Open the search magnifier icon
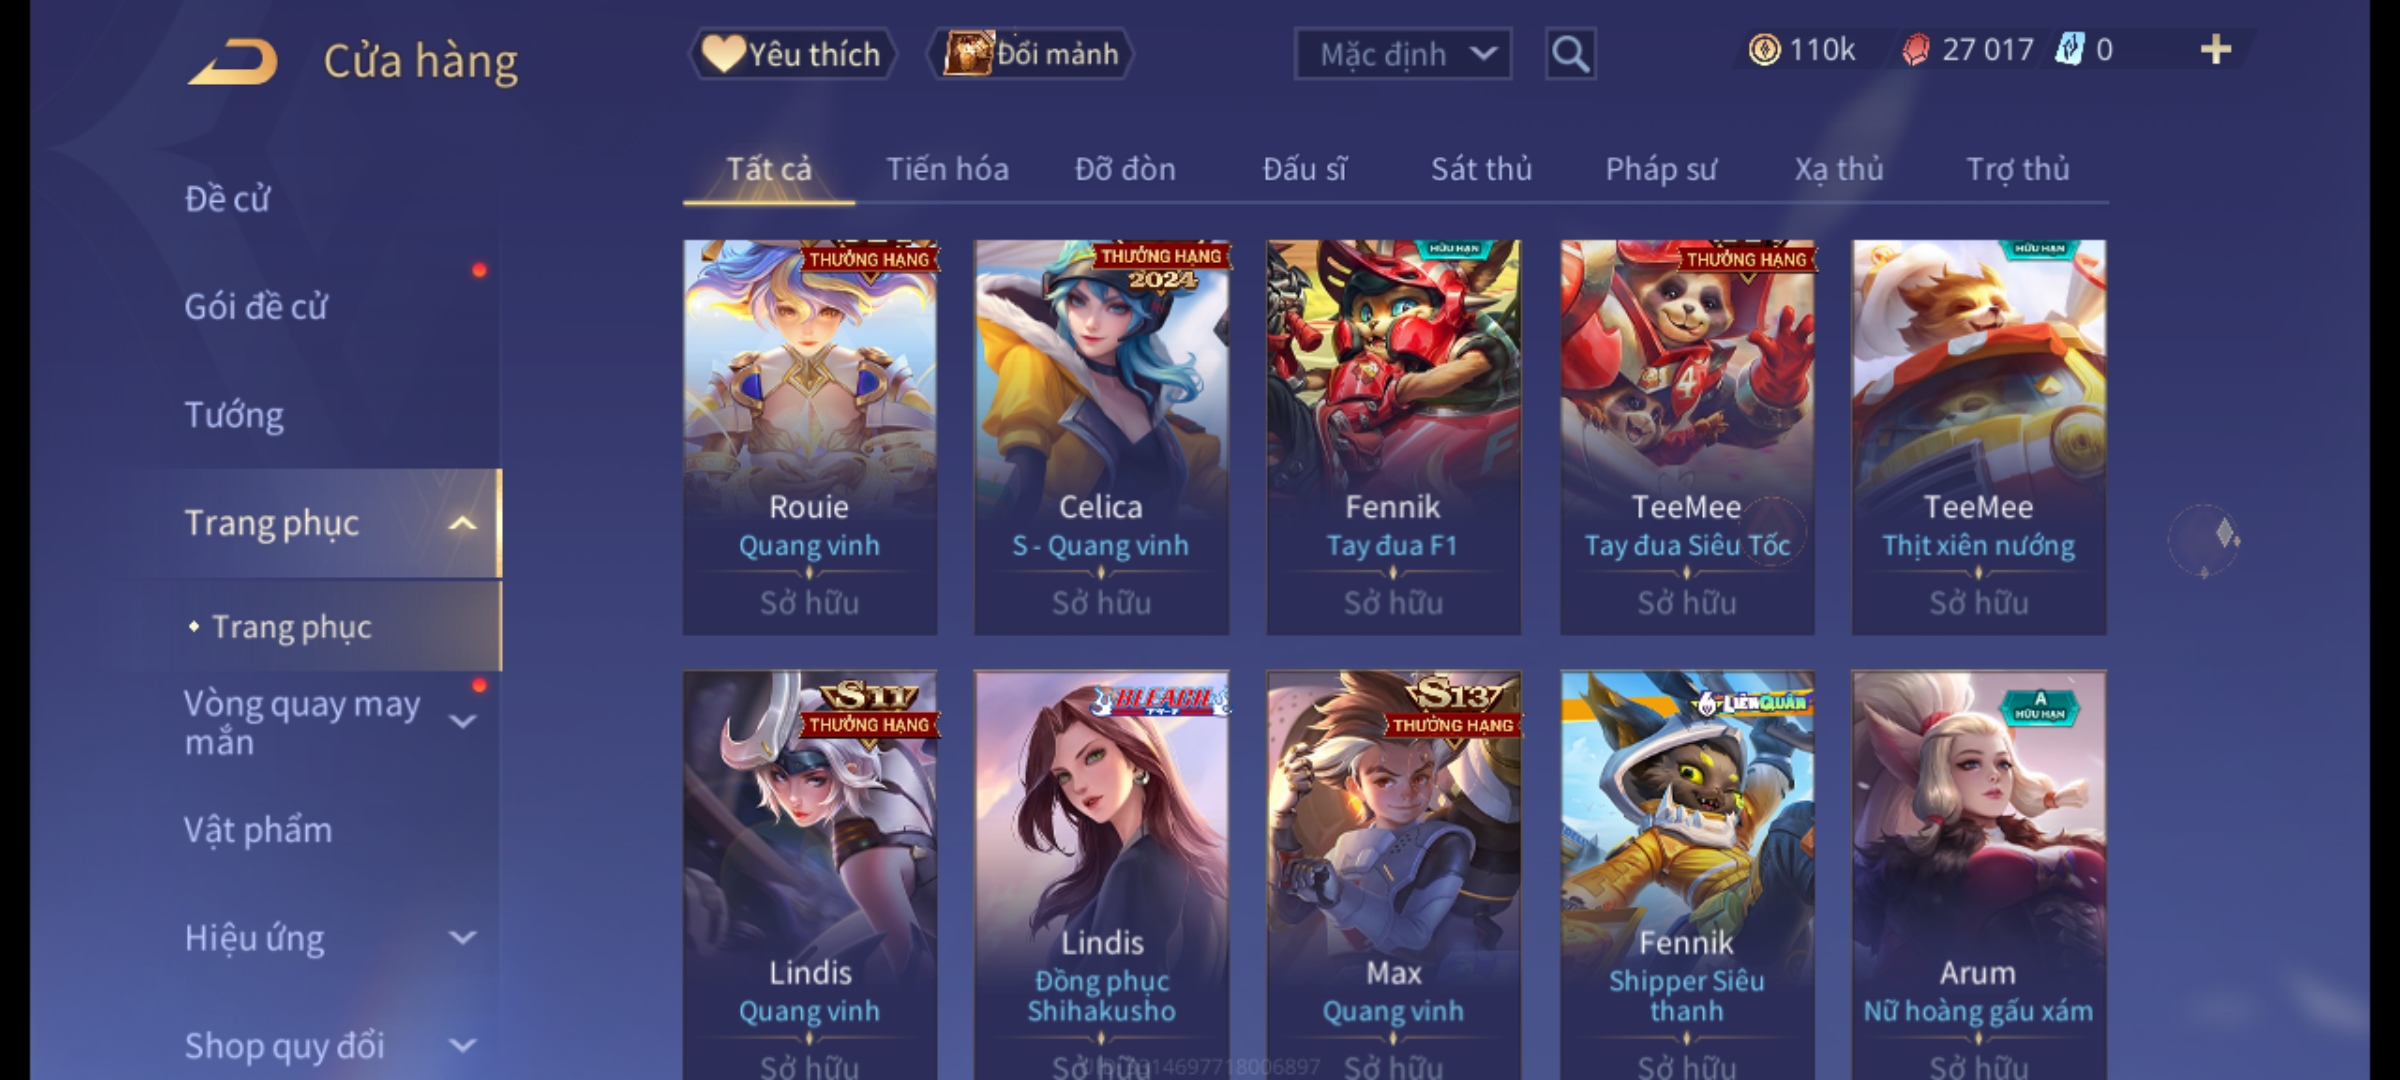Image resolution: width=2400 pixels, height=1080 pixels. pyautogui.click(x=1570, y=54)
